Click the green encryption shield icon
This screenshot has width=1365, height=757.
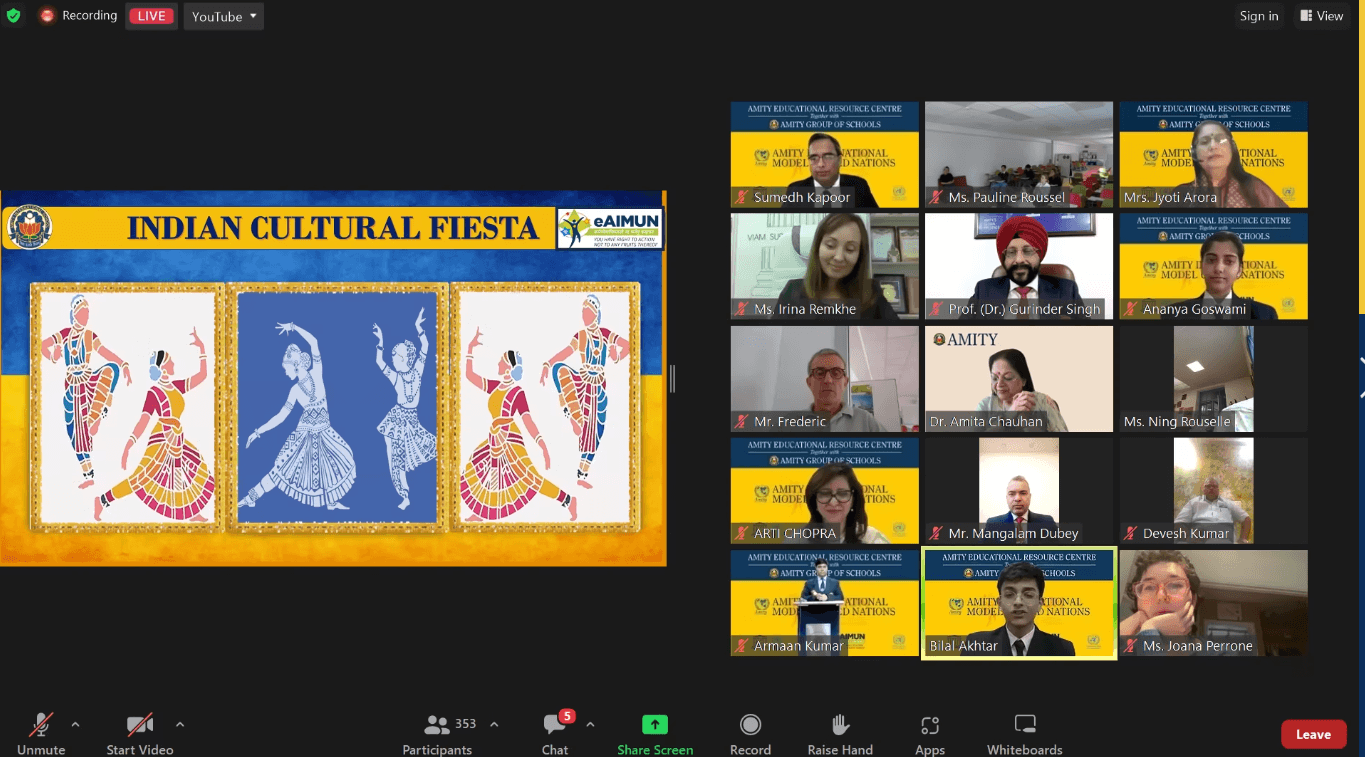pos(13,16)
